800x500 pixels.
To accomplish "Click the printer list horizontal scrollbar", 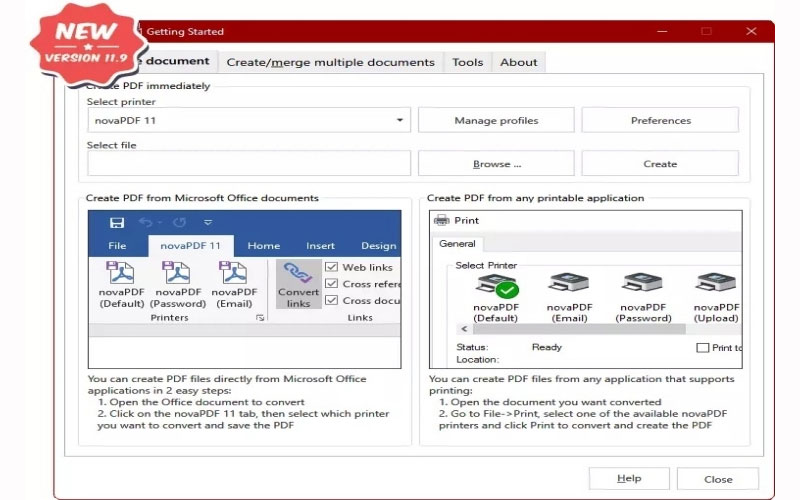I will point(579,329).
